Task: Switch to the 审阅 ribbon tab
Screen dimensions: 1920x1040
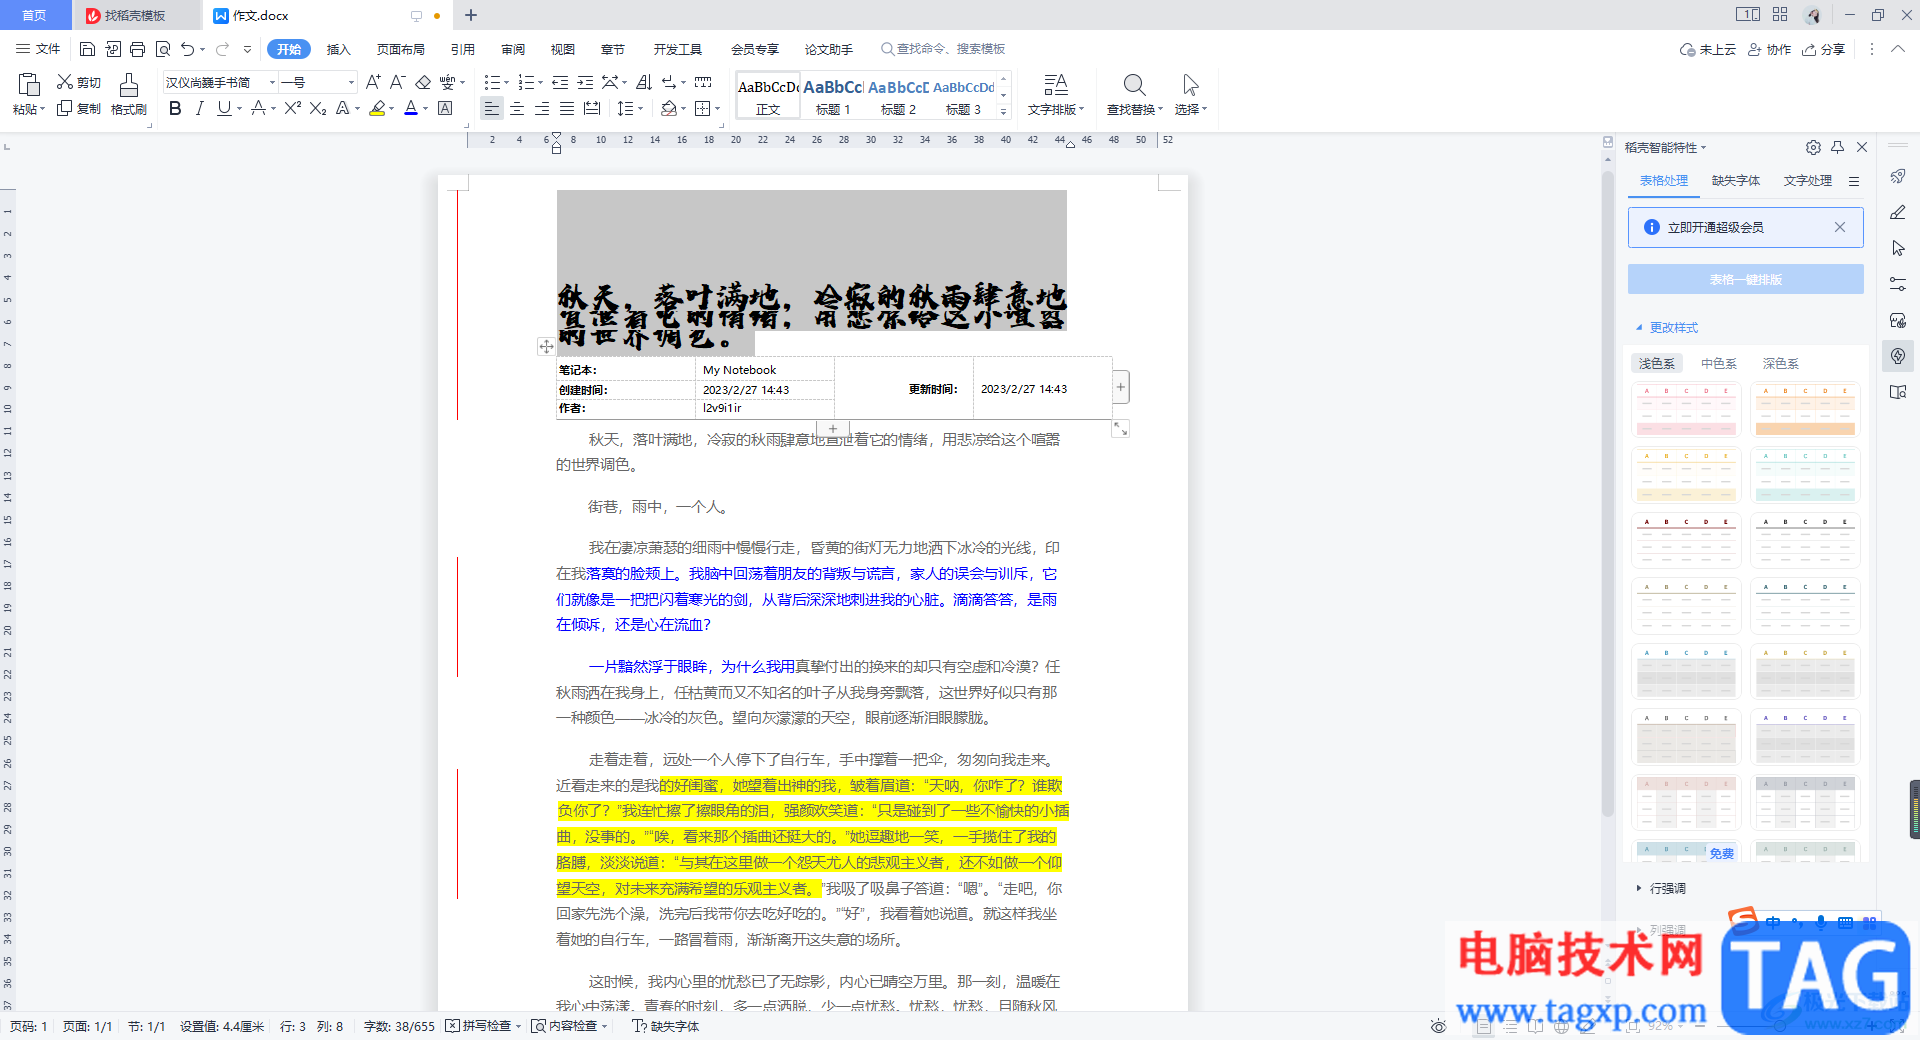Action: pyautogui.click(x=513, y=49)
